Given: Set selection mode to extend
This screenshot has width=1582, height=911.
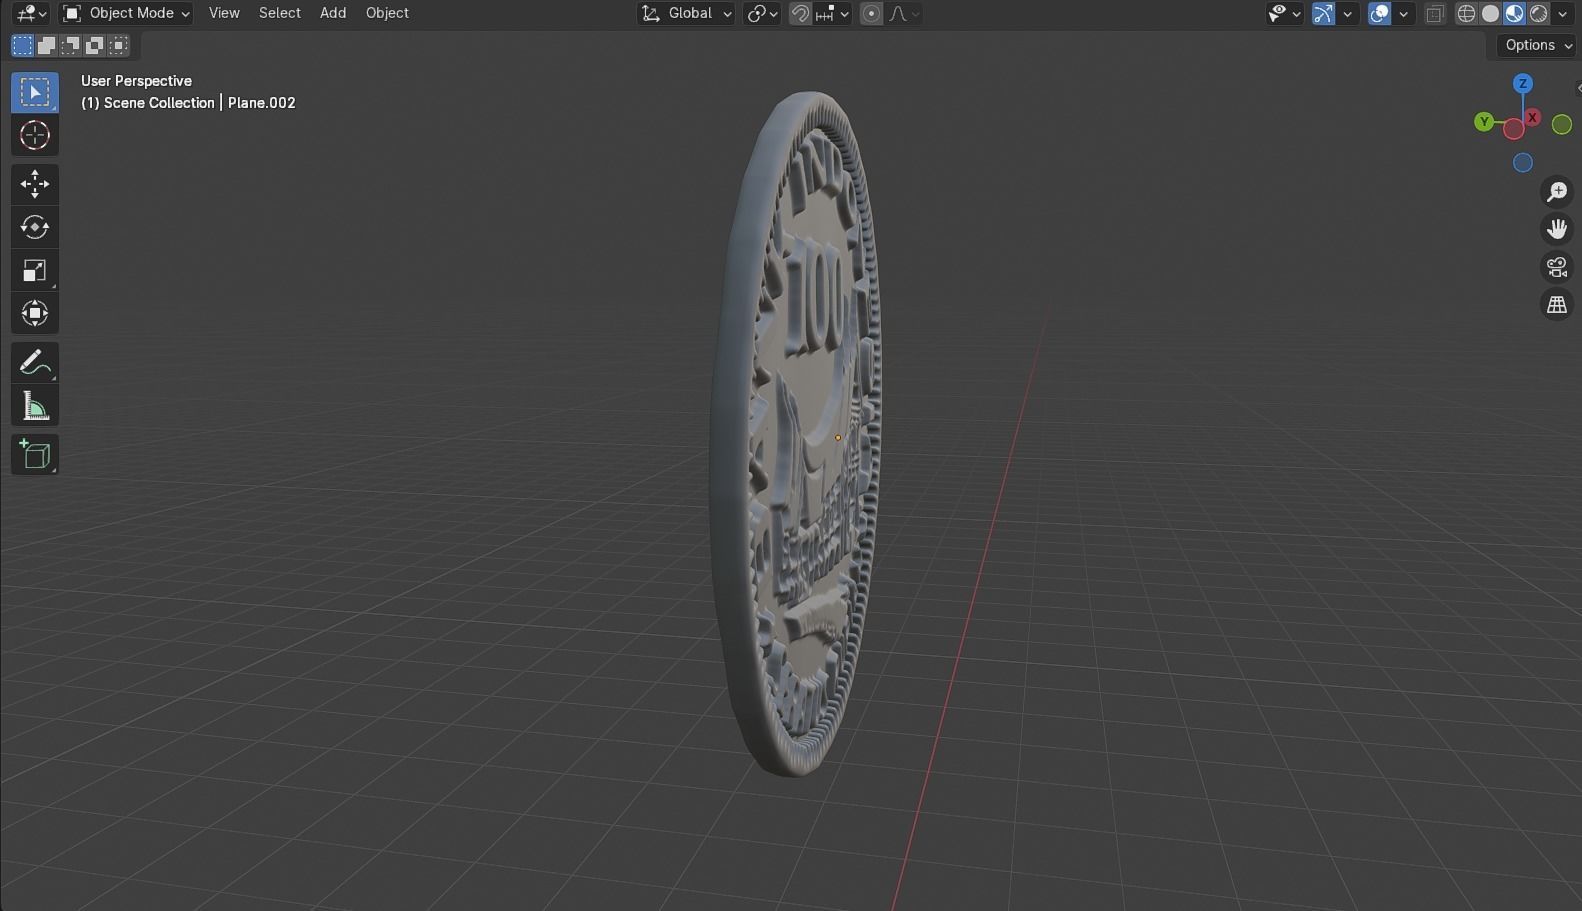Looking at the screenshot, I should click(x=46, y=45).
